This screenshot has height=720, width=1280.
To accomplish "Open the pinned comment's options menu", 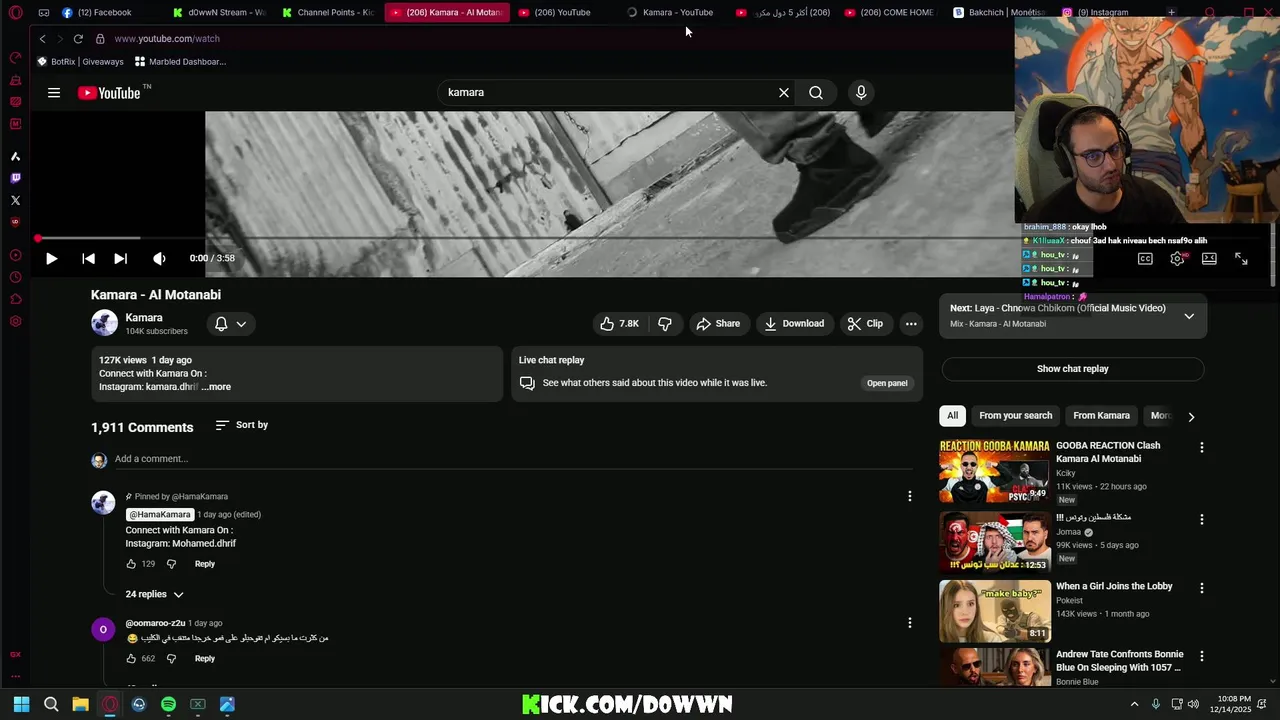I will point(909,496).
